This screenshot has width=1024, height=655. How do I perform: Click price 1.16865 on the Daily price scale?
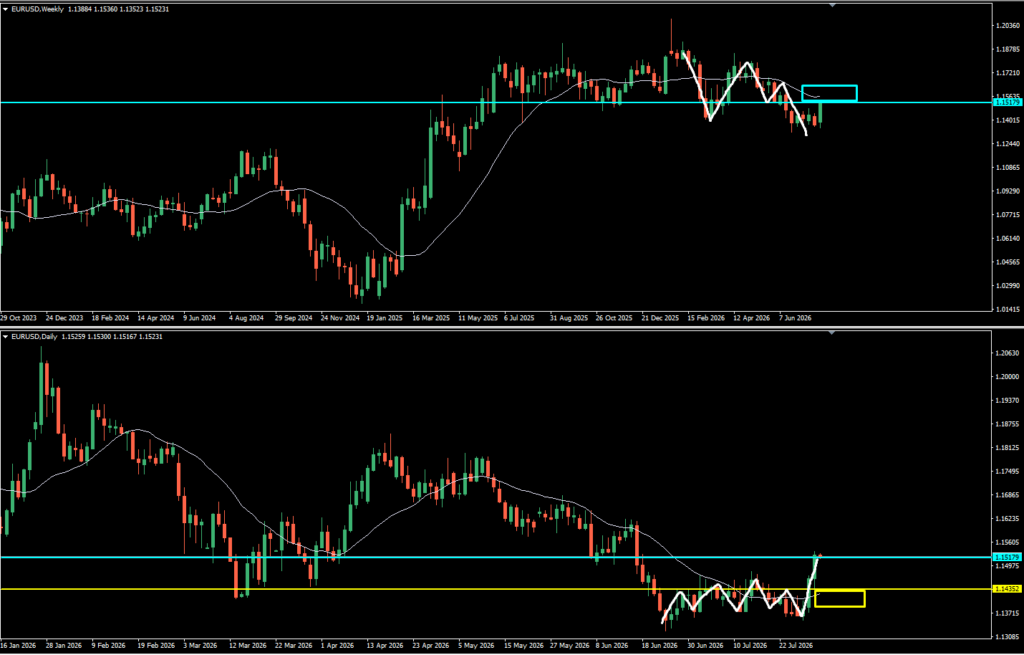coord(1010,495)
